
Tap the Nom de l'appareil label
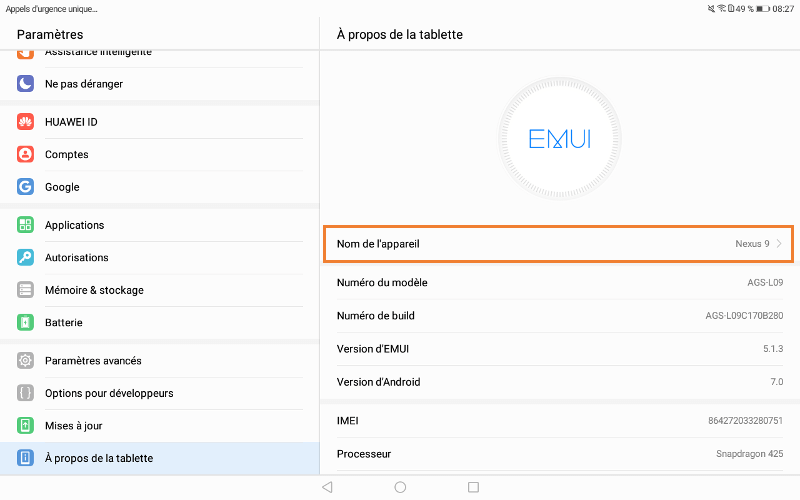[x=378, y=244]
